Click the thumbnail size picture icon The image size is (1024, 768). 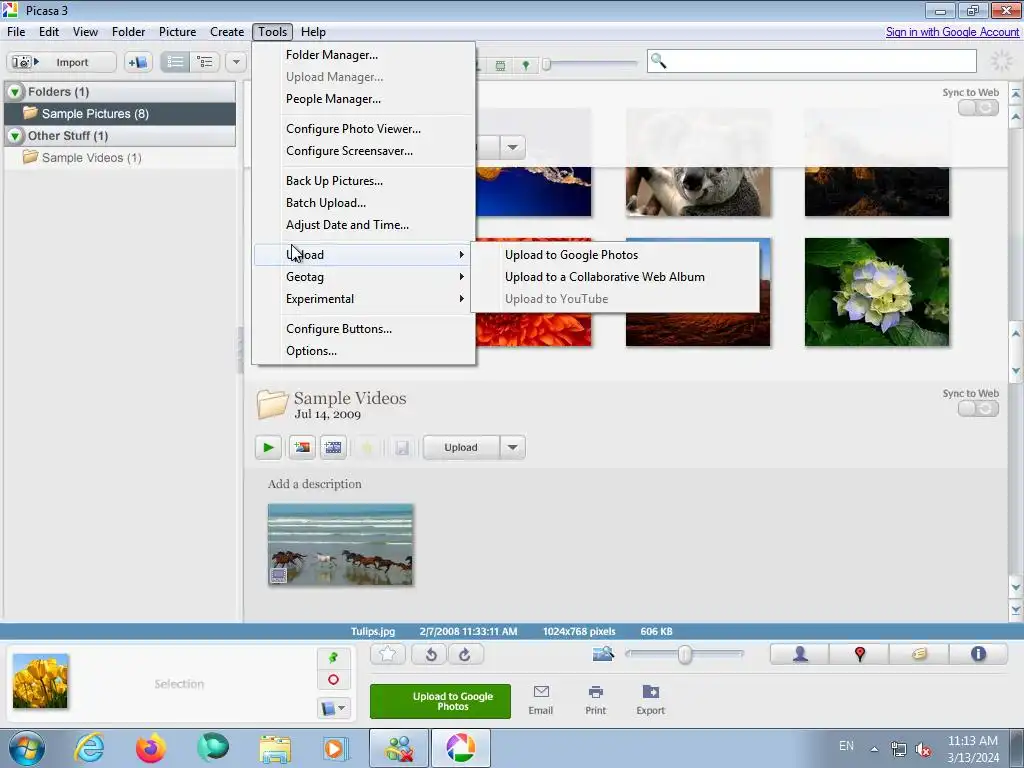click(x=603, y=653)
